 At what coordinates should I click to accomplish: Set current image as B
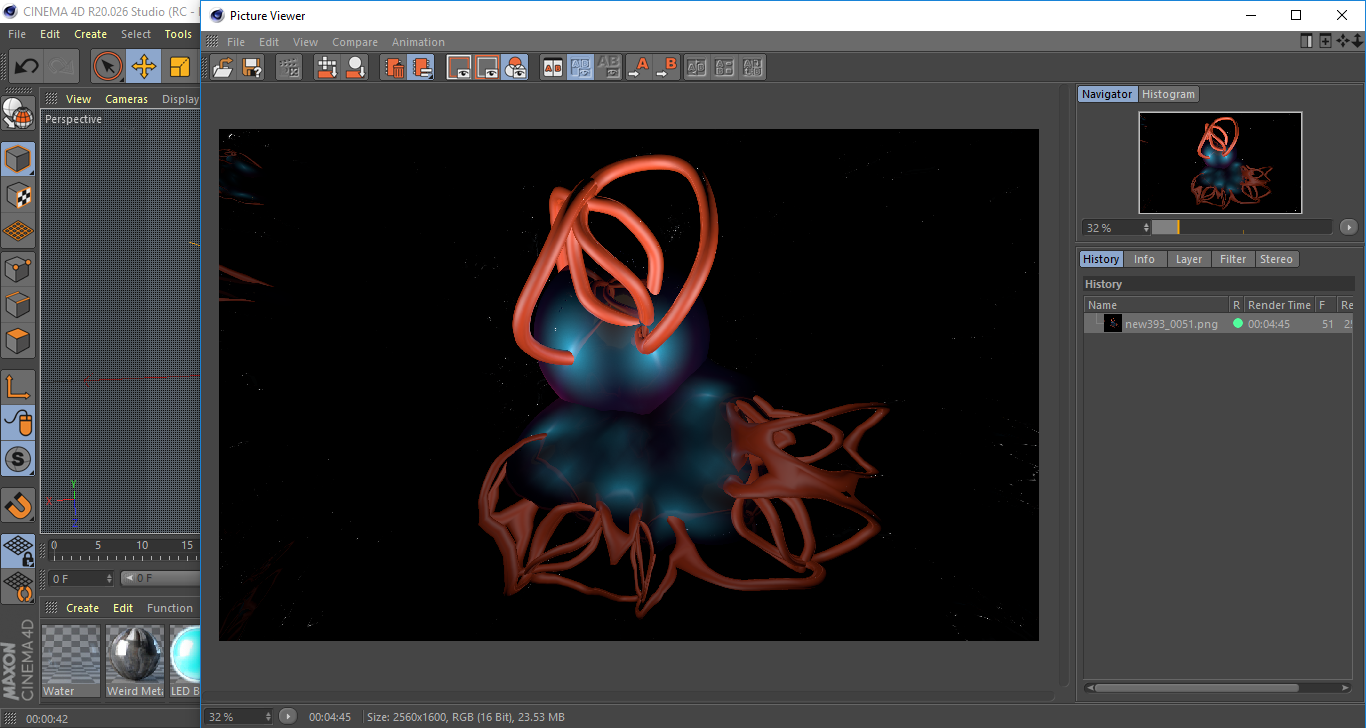tap(666, 67)
